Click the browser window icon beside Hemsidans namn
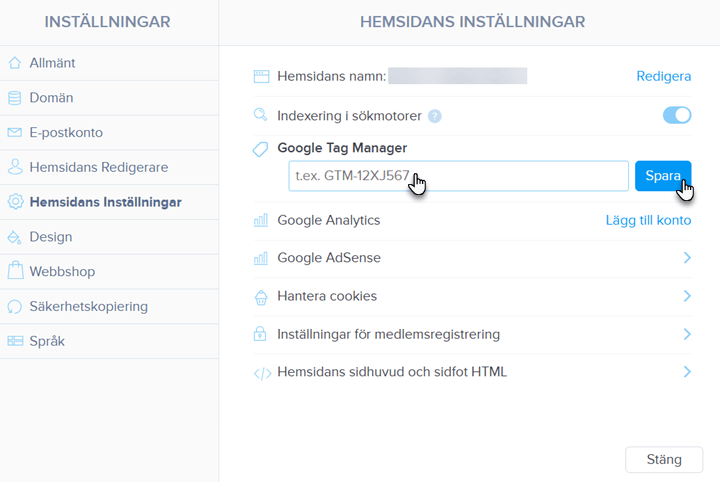This screenshot has width=720, height=482. [261, 76]
